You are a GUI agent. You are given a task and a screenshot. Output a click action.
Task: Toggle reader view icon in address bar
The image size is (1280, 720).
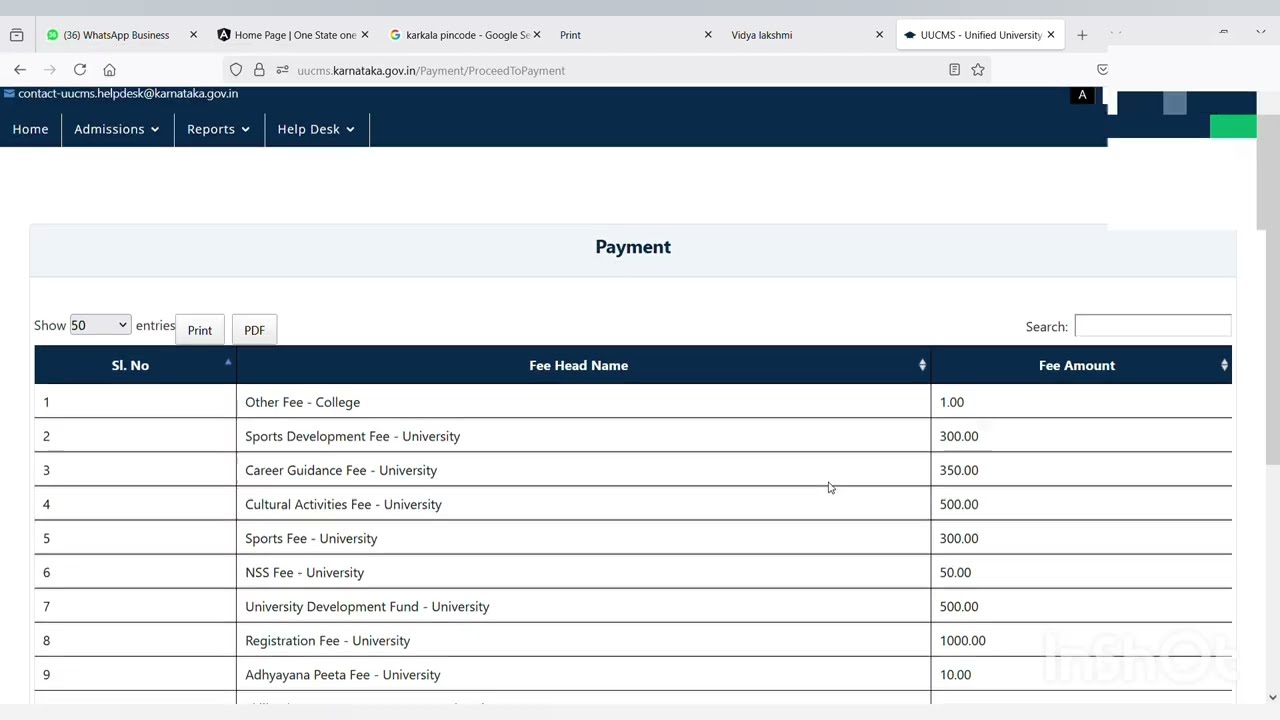click(x=954, y=70)
